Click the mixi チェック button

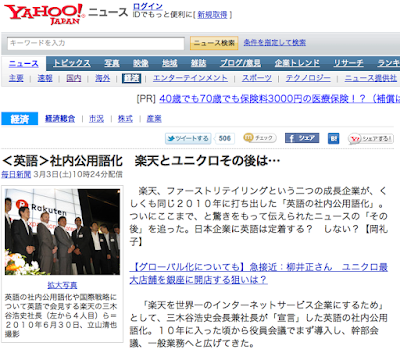[x=260, y=138]
